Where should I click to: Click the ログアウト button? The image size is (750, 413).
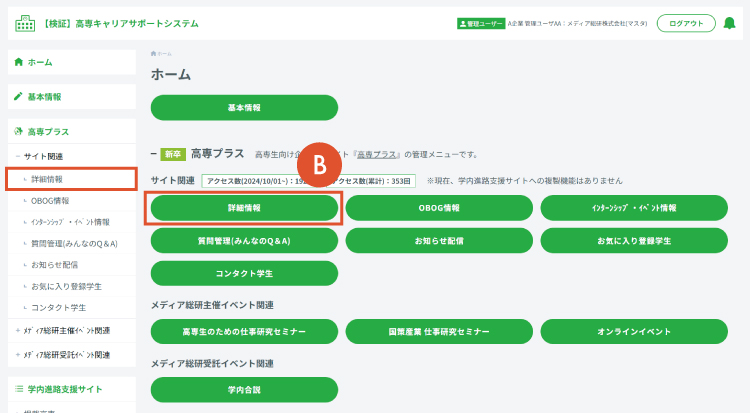686,23
